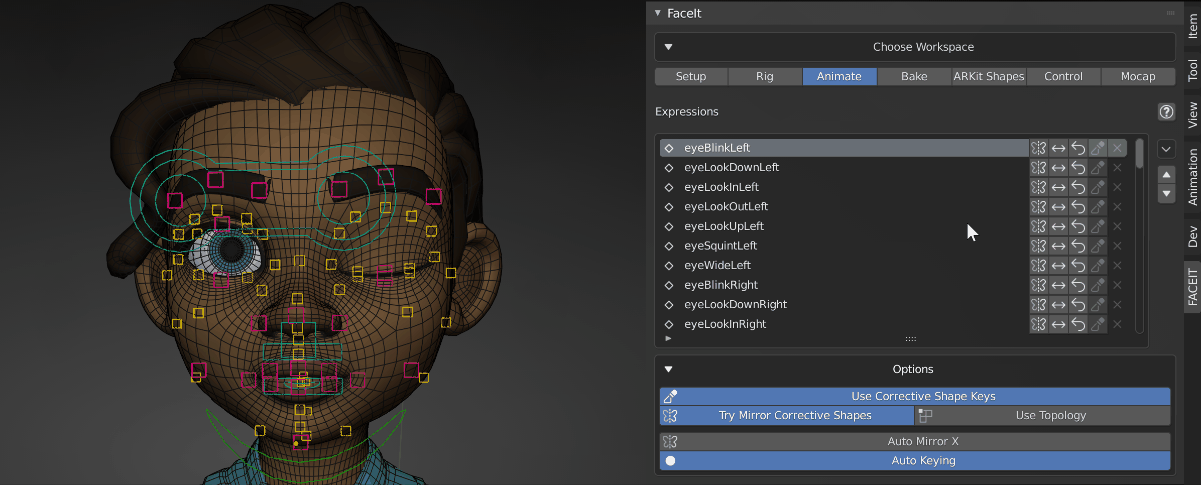Viewport: 1201px width, 485px height.
Task: Turn off Auto Keying
Action: (x=914, y=461)
